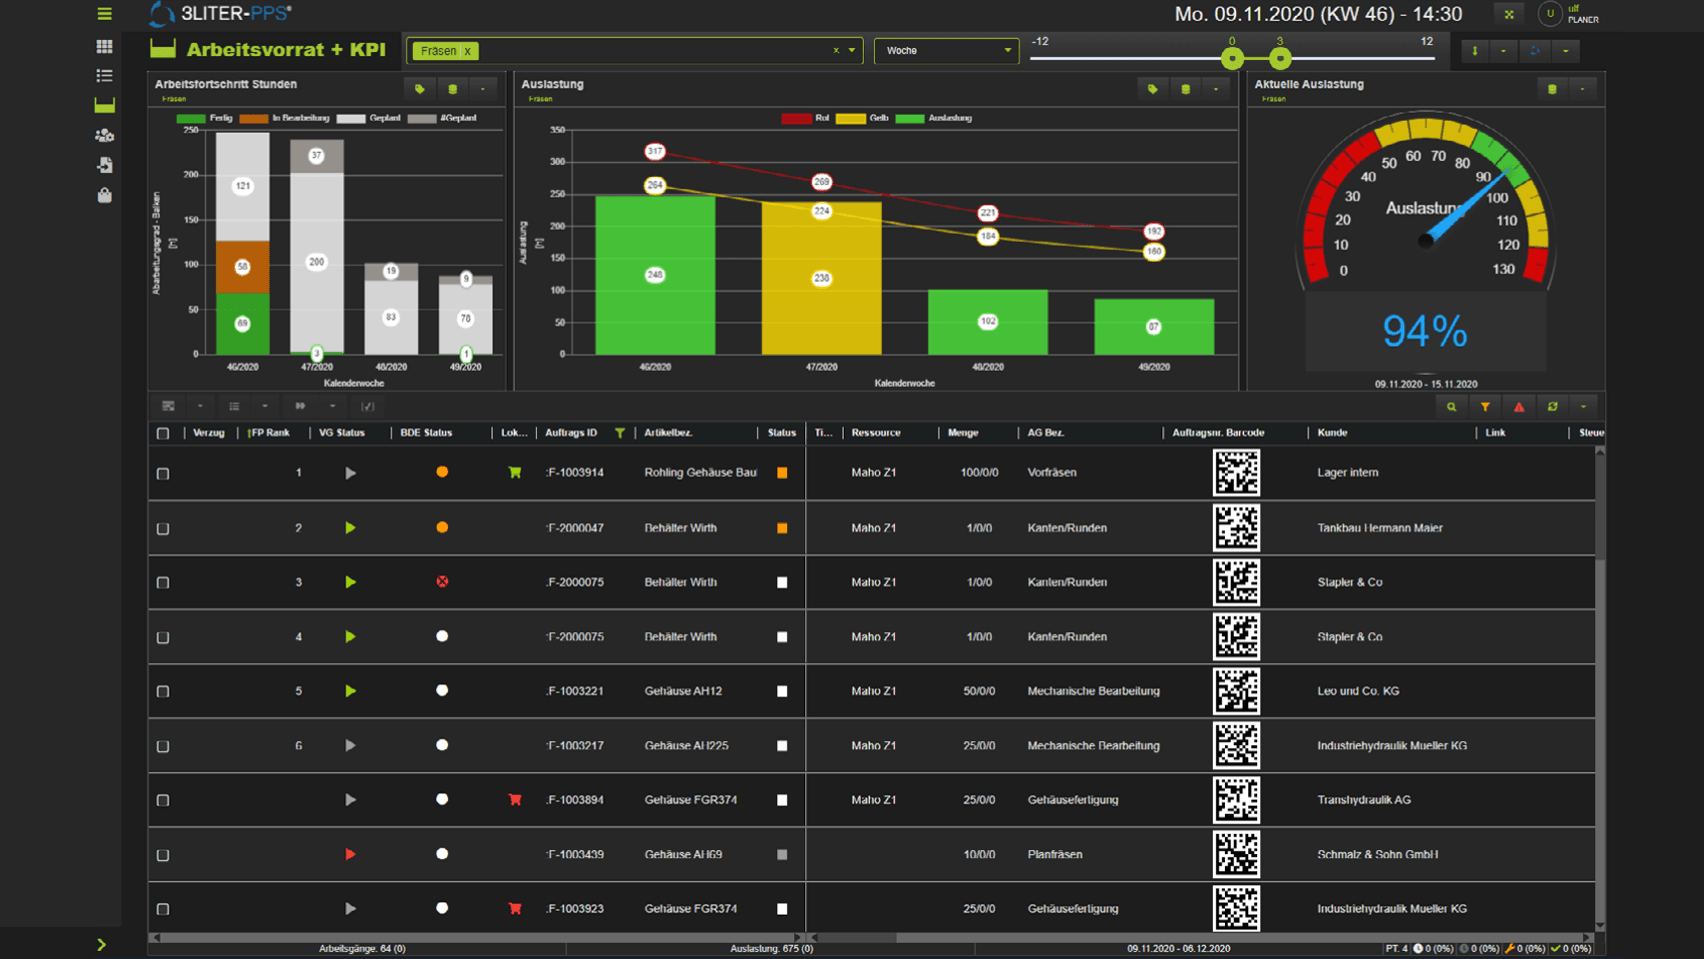Click the list icon in grid toolbar

click(234, 406)
